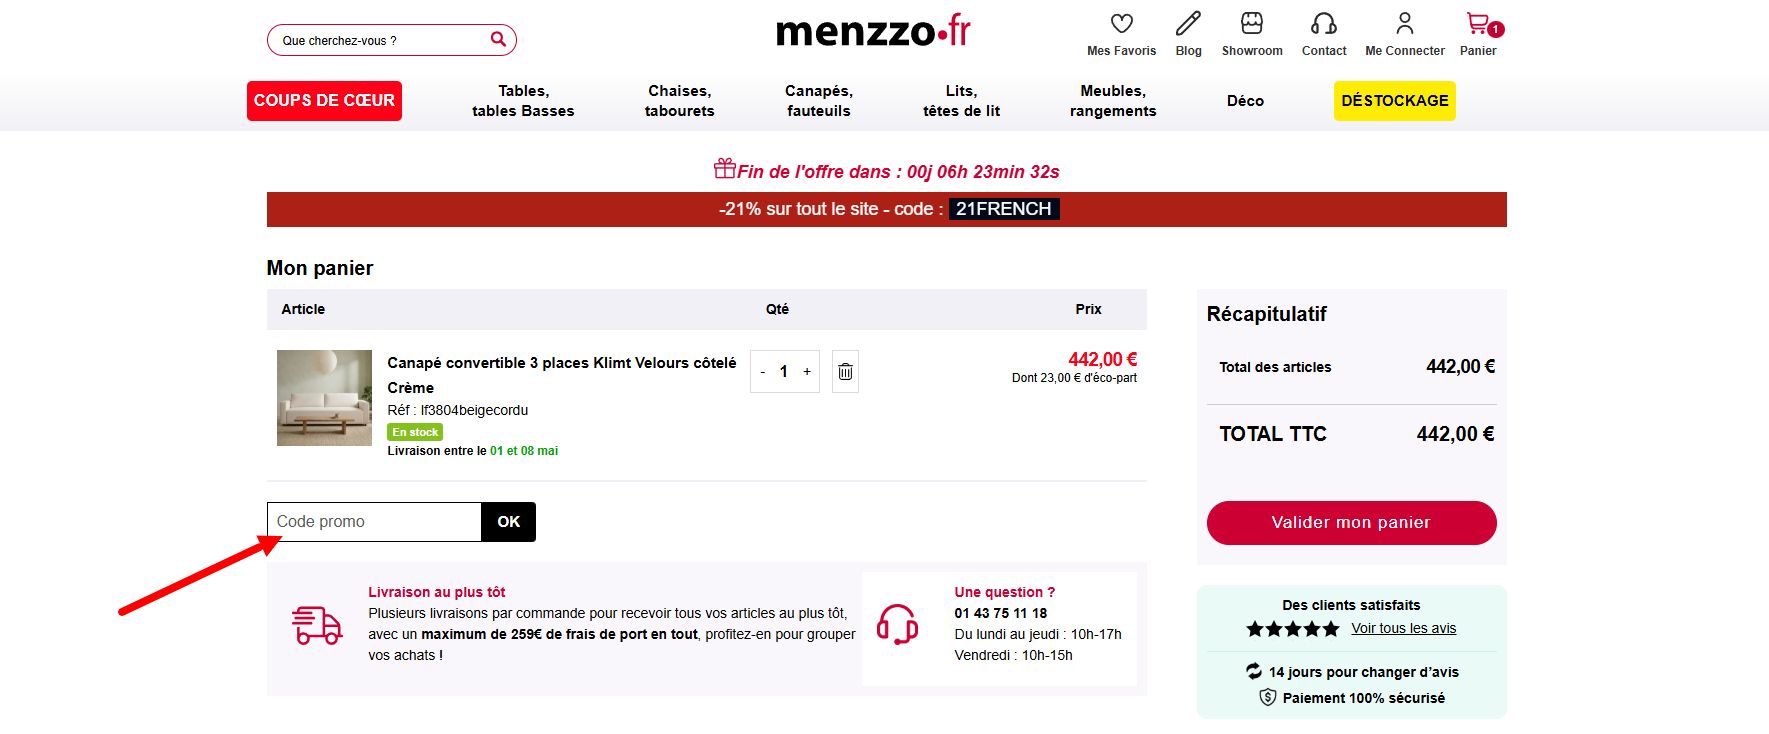Open Mes Favoris heart icon

tap(1121, 23)
